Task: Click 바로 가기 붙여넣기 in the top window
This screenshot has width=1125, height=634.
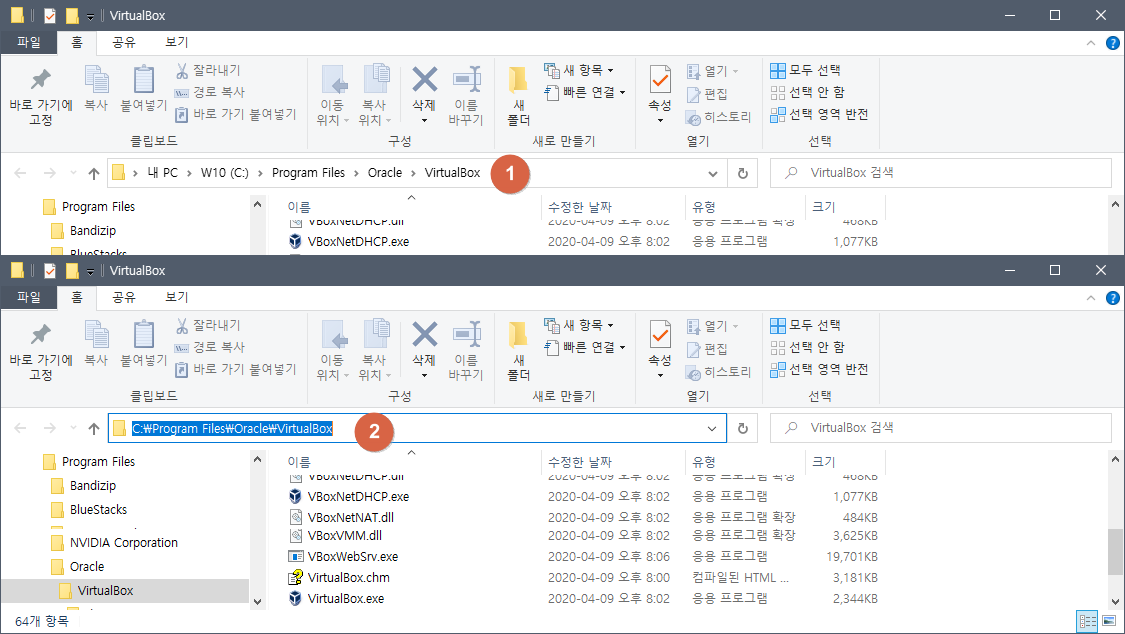Action: click(235, 114)
